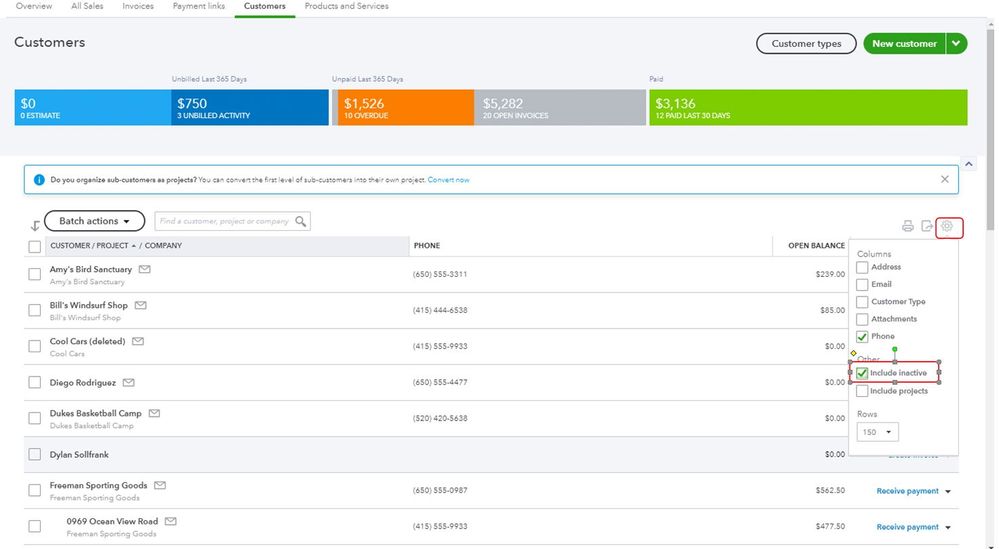Uncheck the Include inactive checkbox
Viewport: 999px width, 549px height.
tap(862, 373)
